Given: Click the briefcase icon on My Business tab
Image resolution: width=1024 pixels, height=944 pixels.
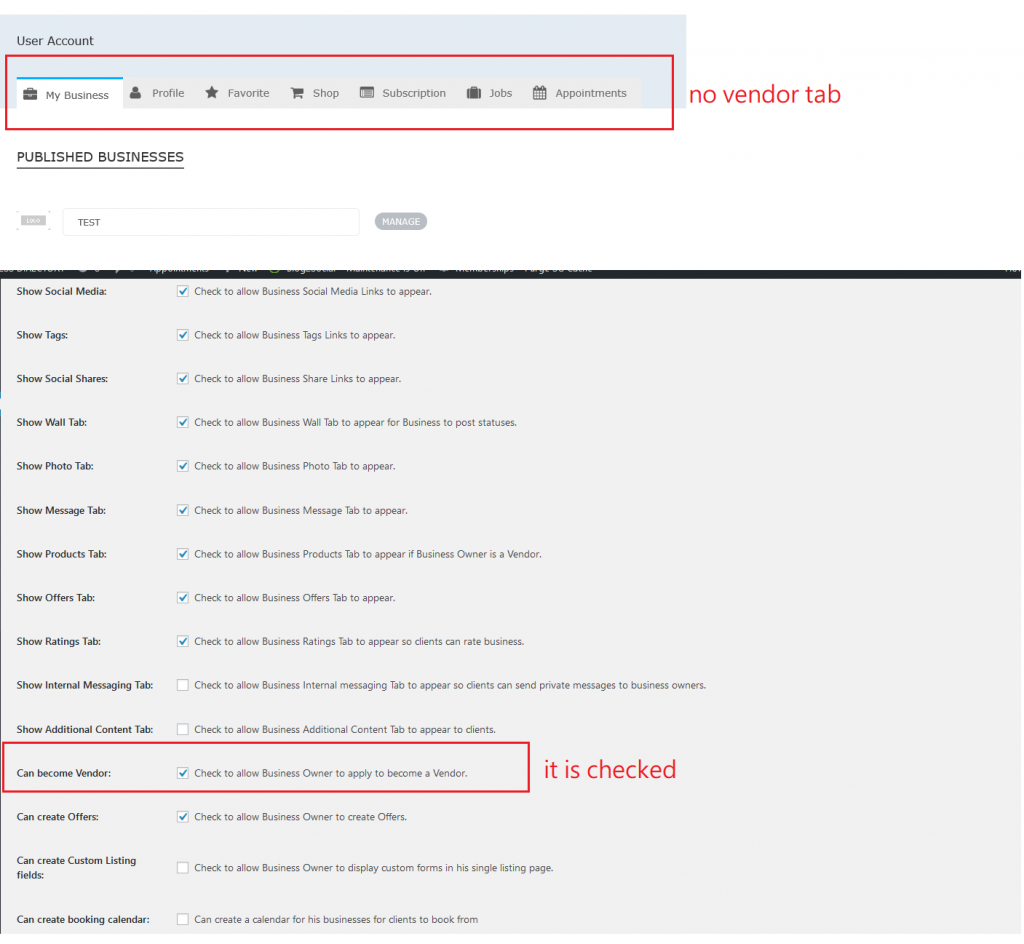Looking at the screenshot, I should [x=30, y=94].
